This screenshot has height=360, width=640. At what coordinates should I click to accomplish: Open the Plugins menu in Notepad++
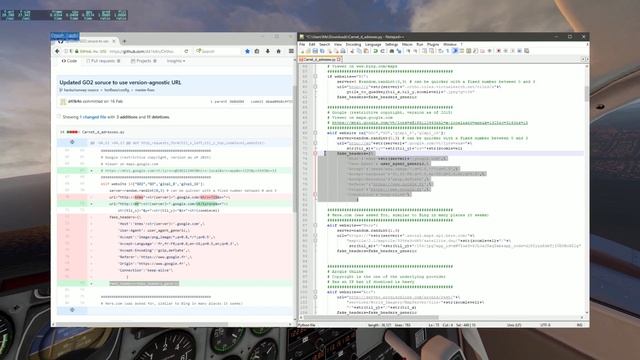[x=433, y=44]
